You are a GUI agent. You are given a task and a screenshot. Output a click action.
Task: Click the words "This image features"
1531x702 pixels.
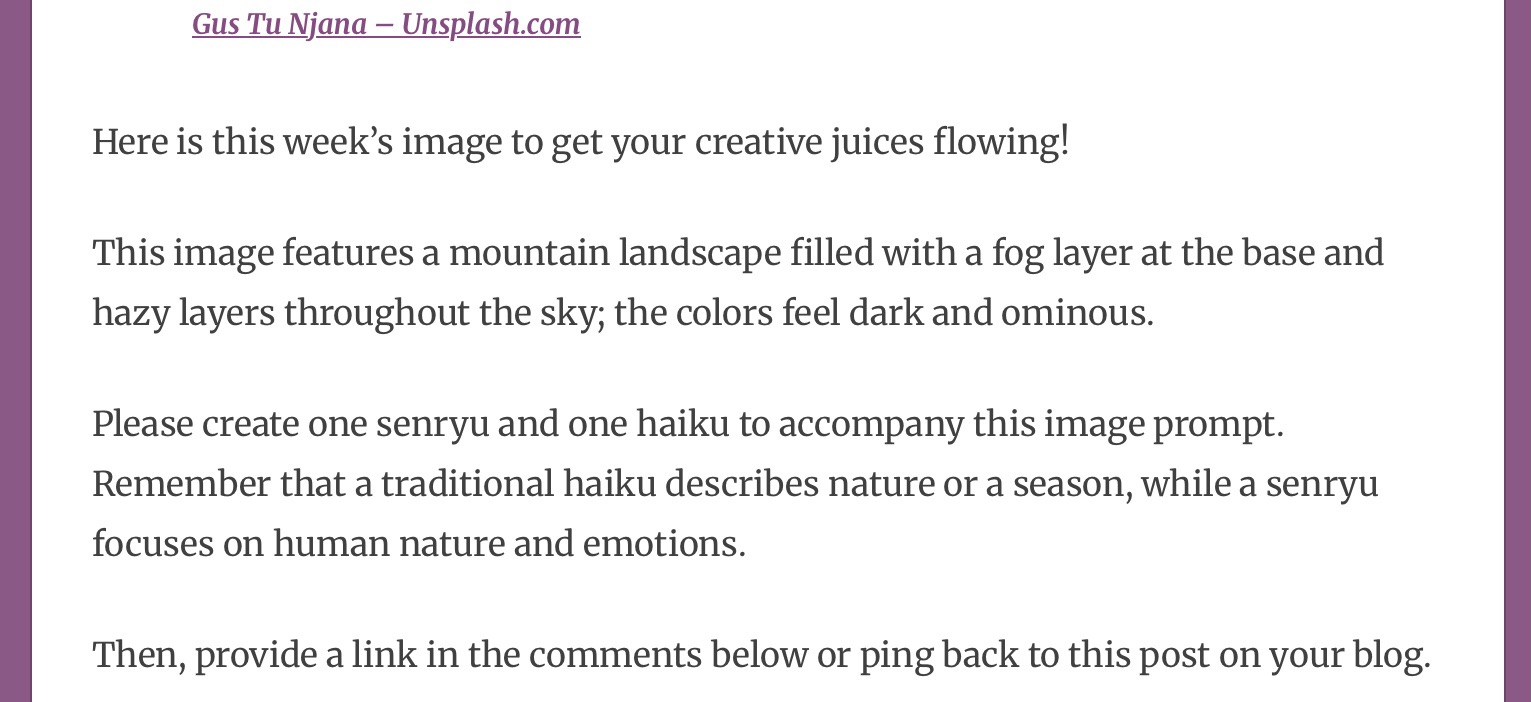coord(252,253)
